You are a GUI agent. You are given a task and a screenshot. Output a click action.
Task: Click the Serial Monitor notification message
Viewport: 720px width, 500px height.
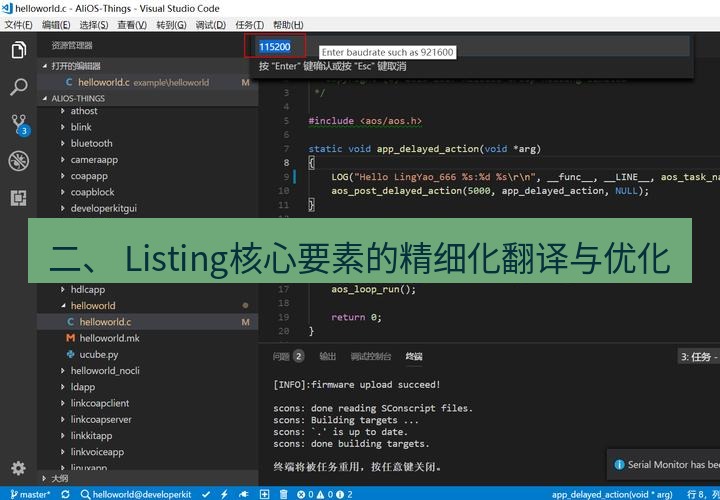point(674,465)
